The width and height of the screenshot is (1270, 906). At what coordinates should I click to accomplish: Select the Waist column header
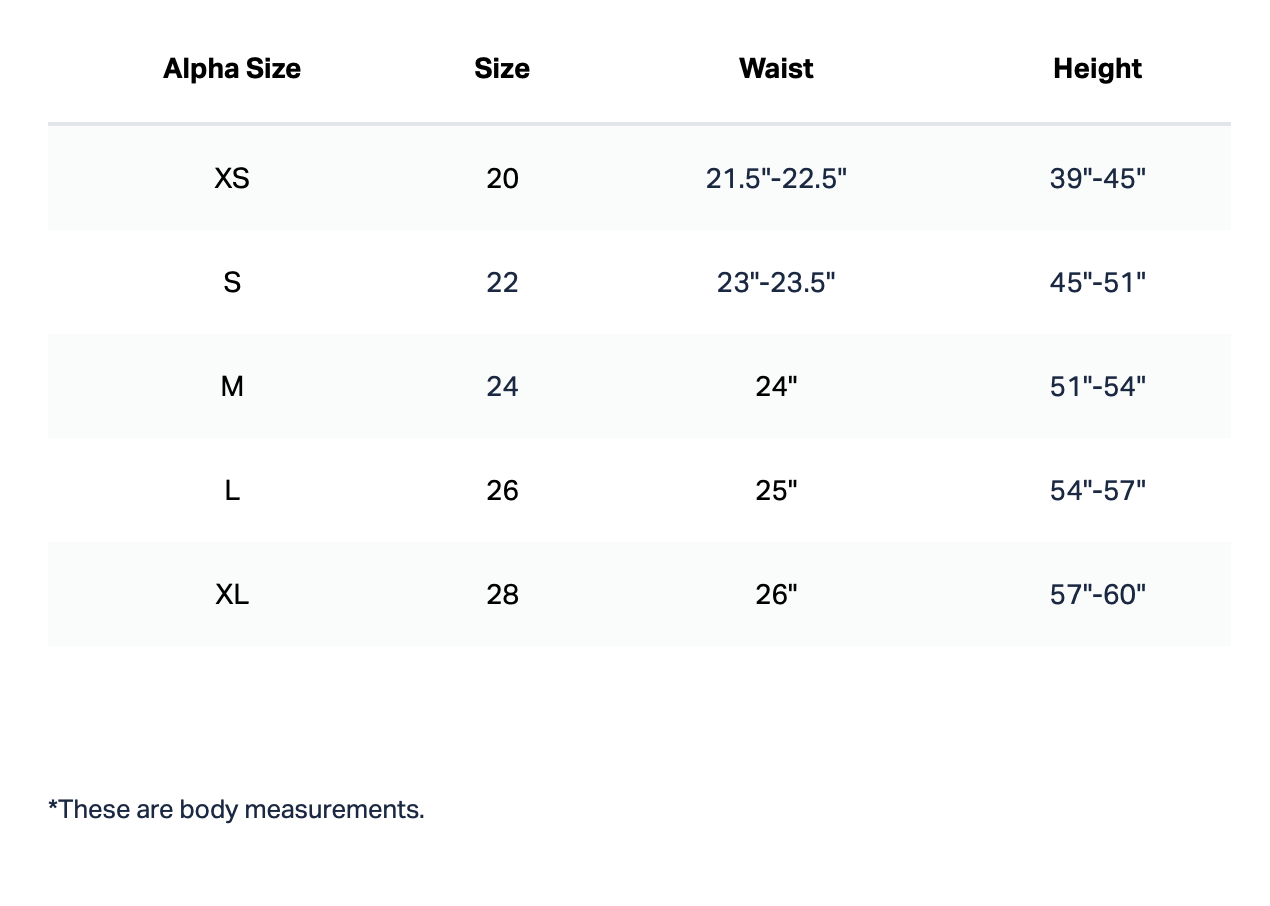[x=776, y=68]
